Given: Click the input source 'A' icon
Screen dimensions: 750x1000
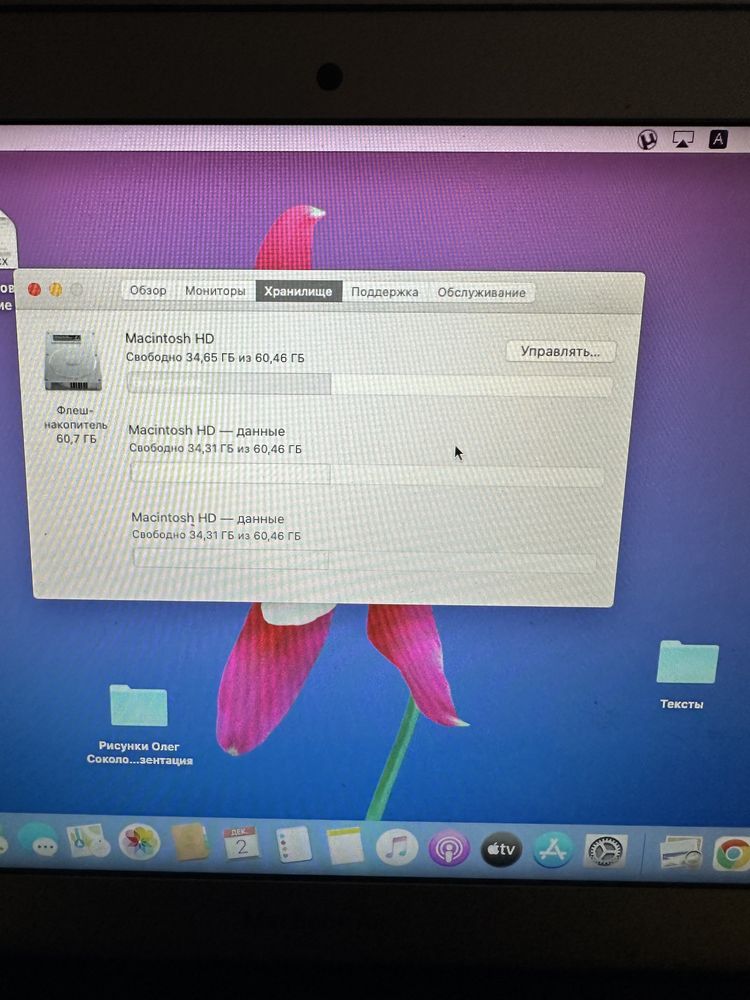Looking at the screenshot, I should 718,139.
